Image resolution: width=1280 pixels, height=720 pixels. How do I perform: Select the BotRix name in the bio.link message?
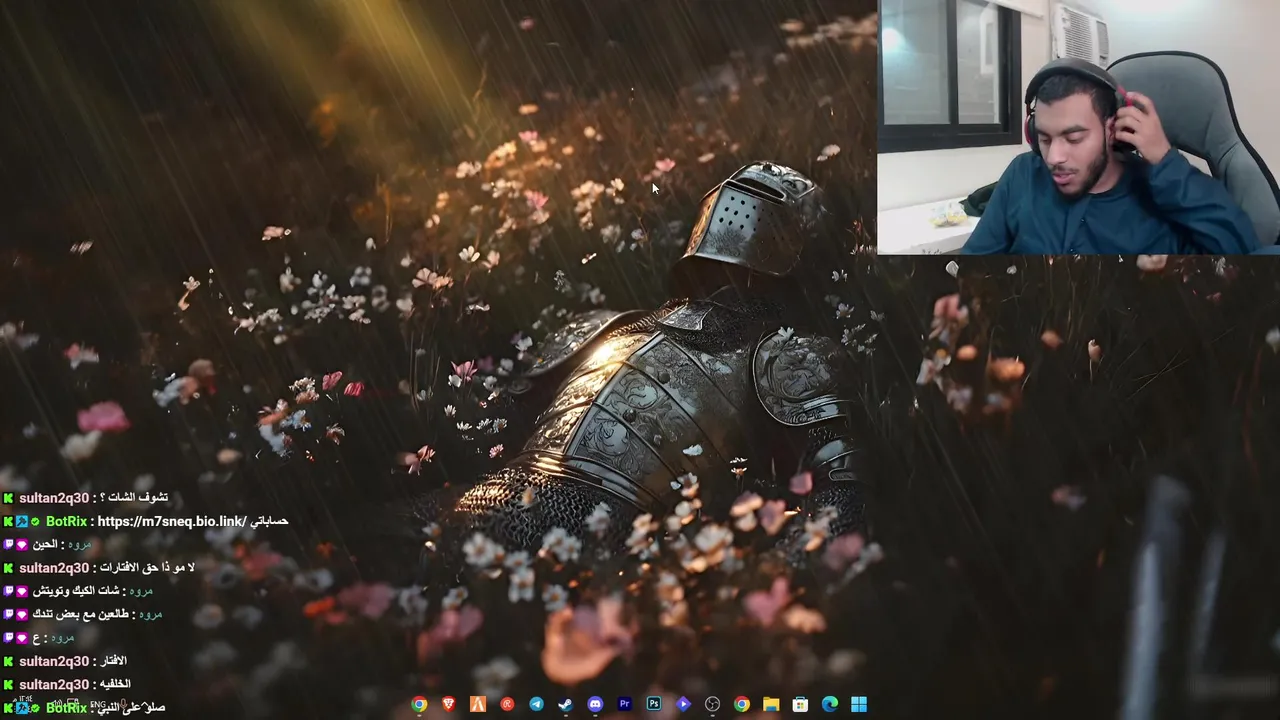[66, 521]
